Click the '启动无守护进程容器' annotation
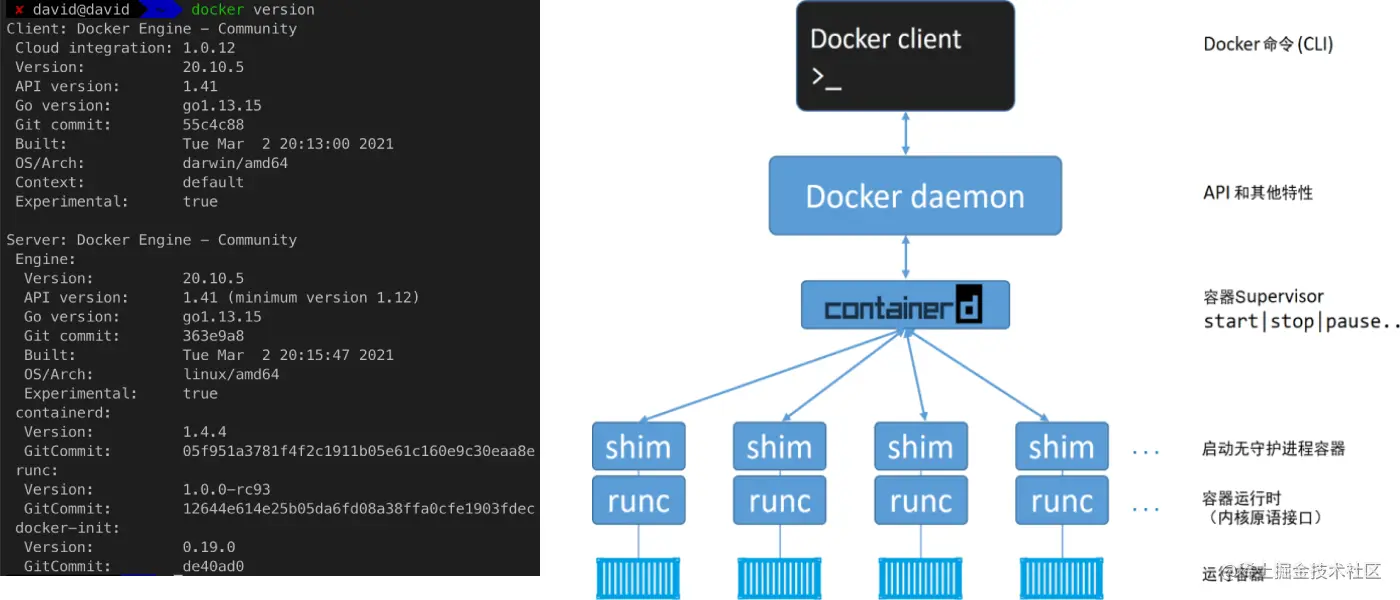The height and width of the screenshot is (600, 1400). coord(1273,449)
